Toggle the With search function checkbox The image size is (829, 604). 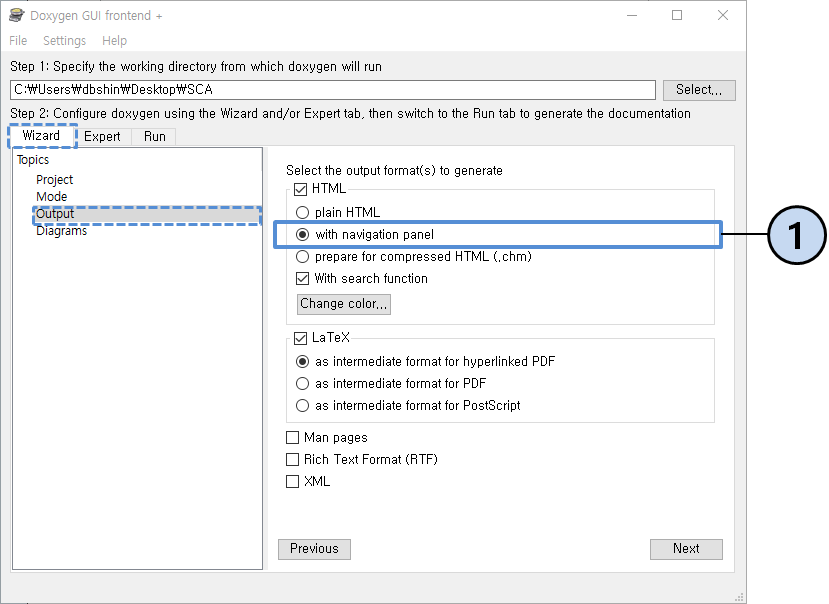click(x=302, y=278)
